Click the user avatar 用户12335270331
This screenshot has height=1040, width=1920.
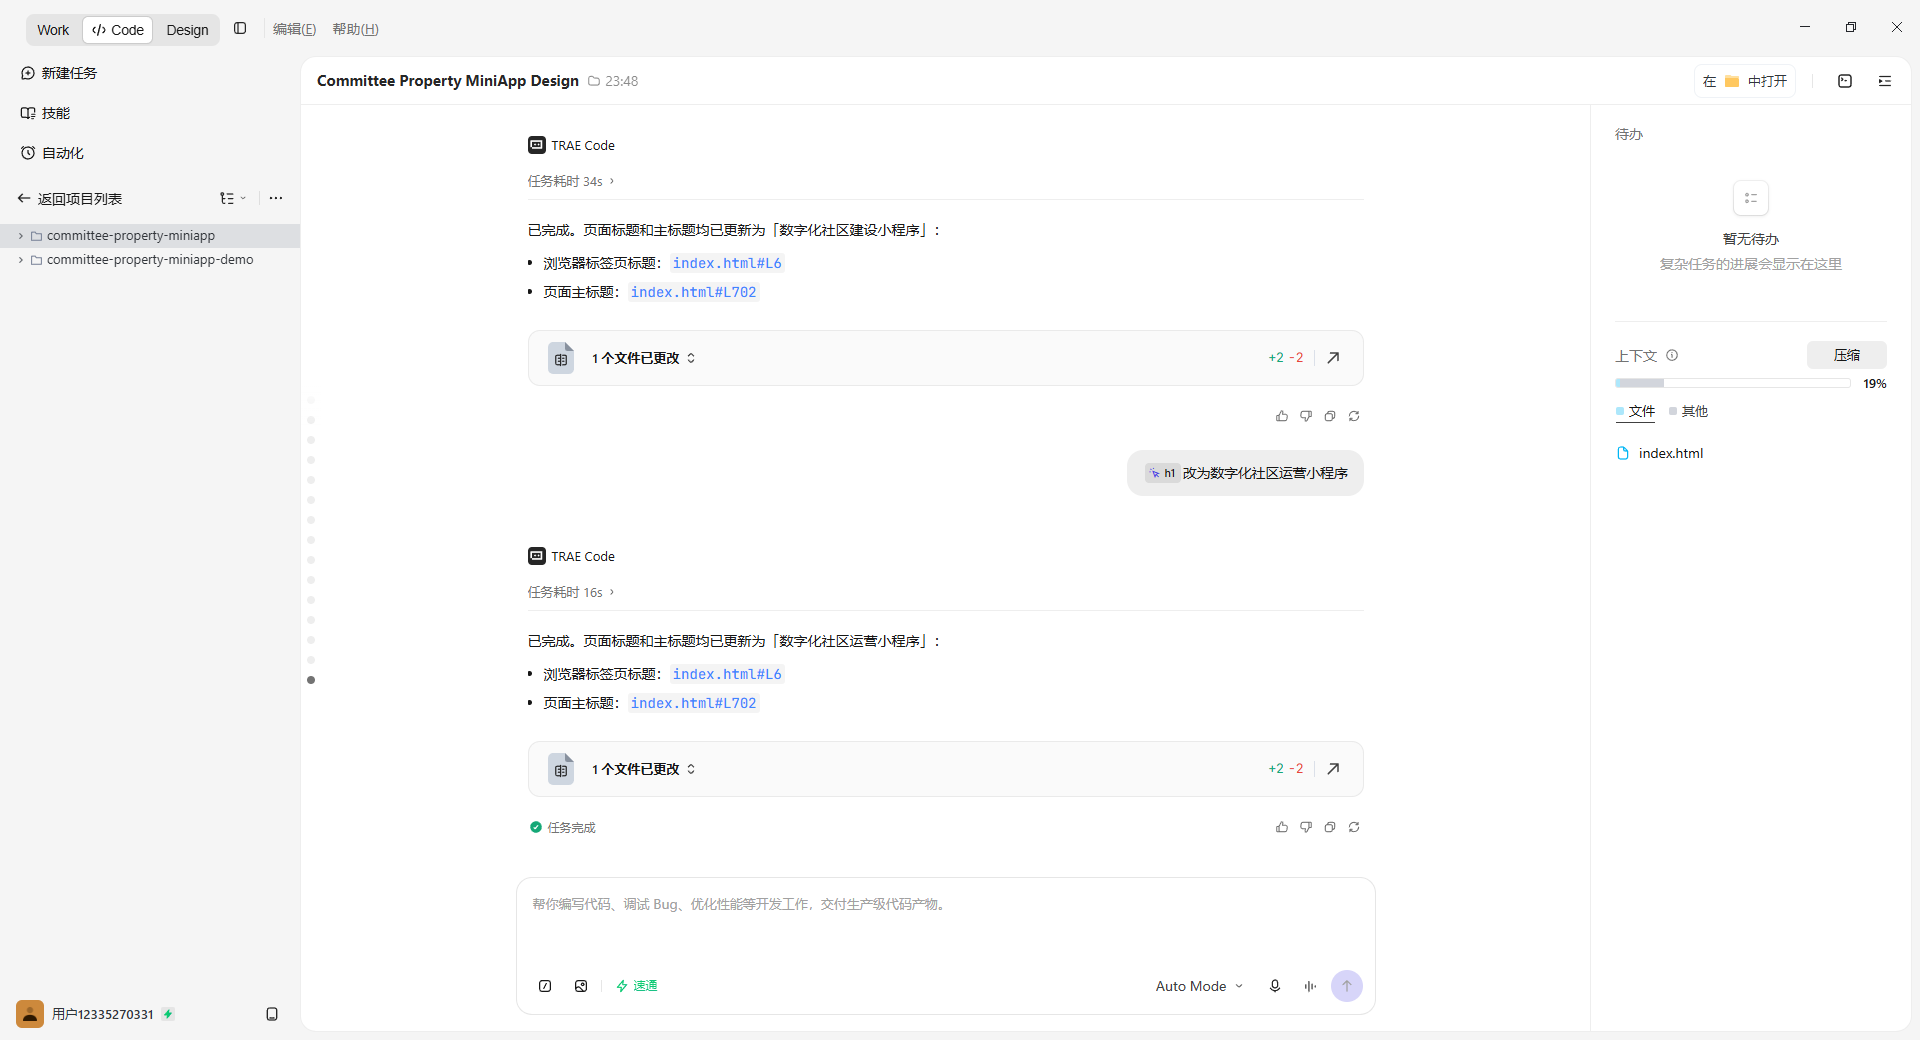point(30,1014)
